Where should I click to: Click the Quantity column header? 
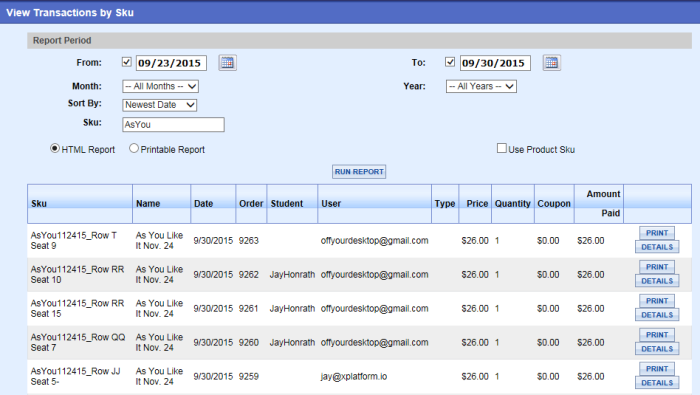point(513,204)
